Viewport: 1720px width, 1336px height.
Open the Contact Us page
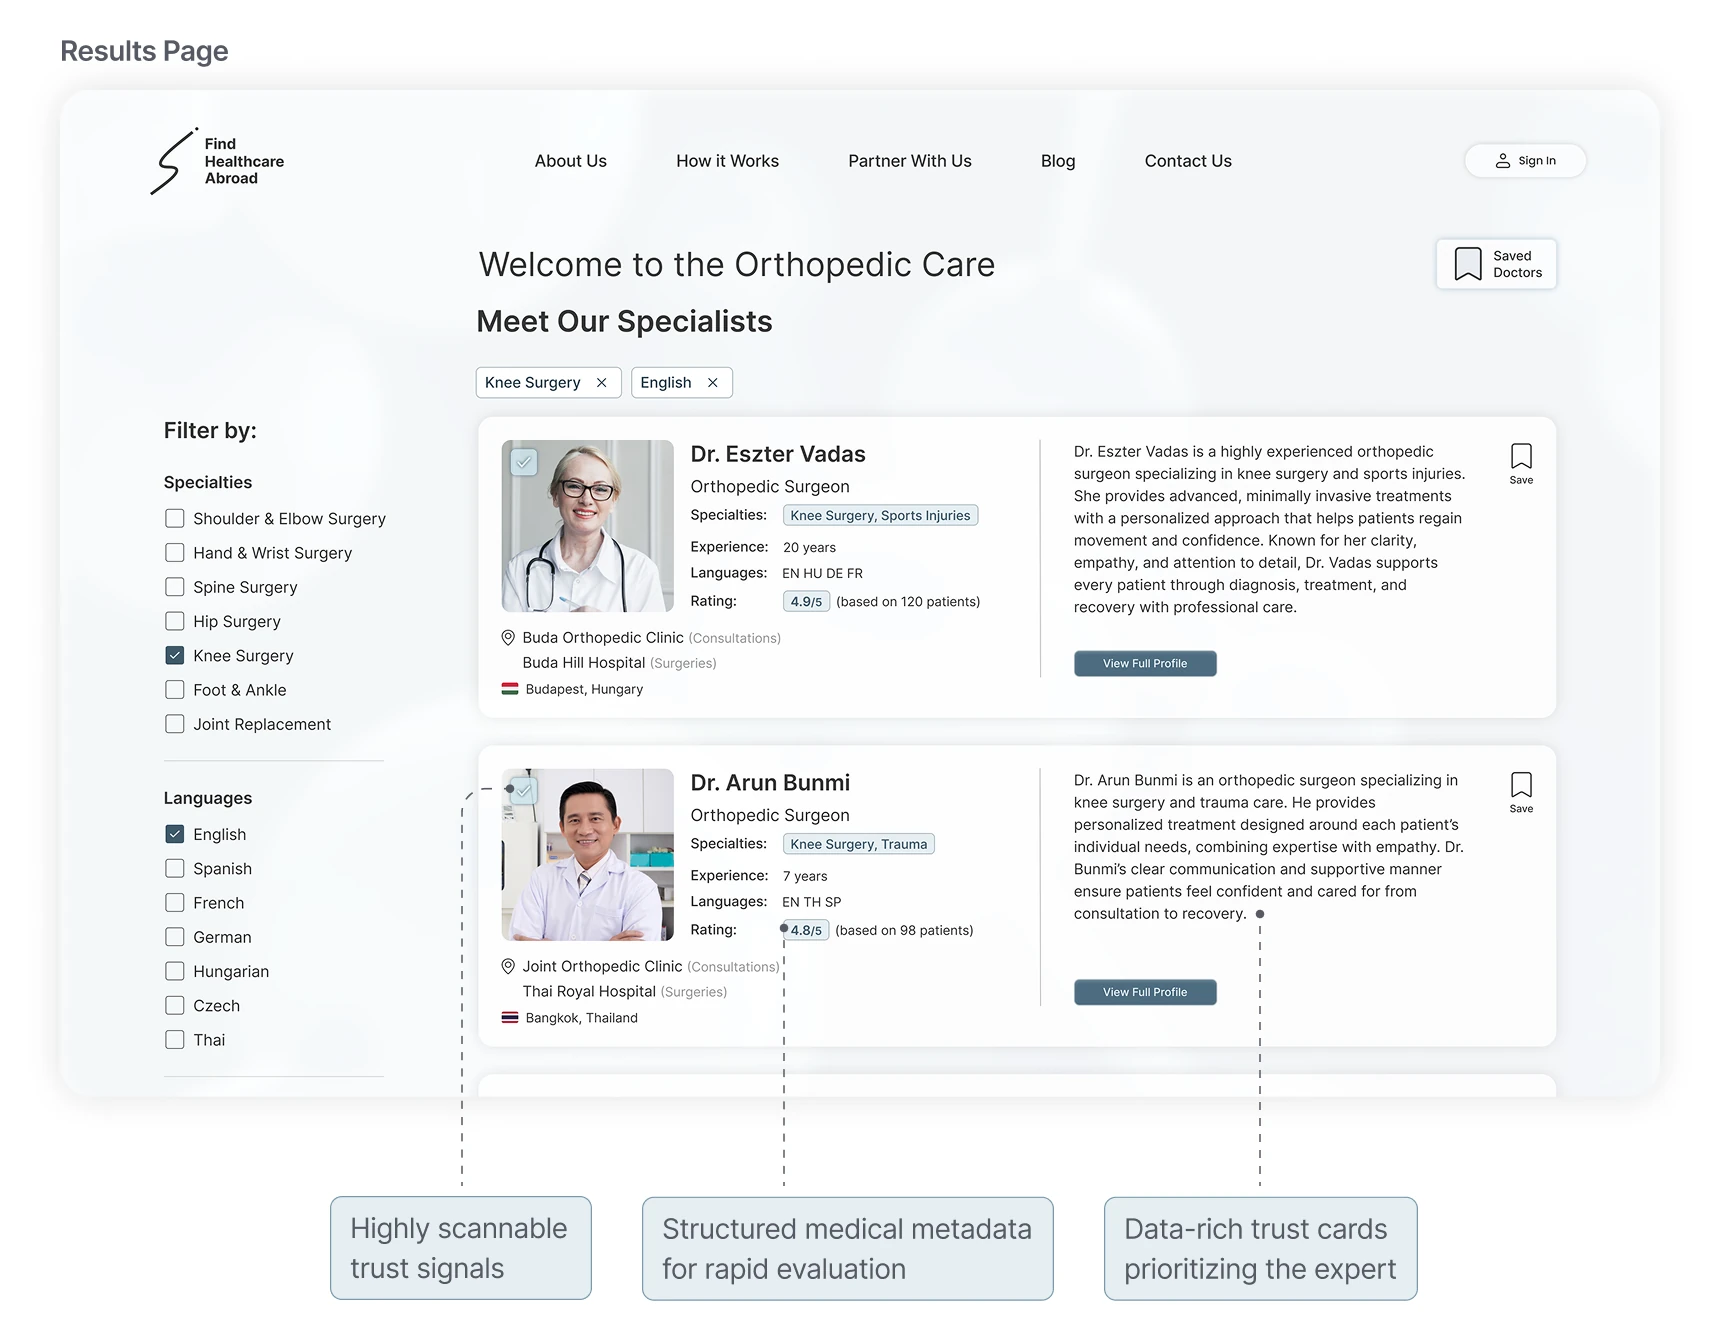[1188, 161]
